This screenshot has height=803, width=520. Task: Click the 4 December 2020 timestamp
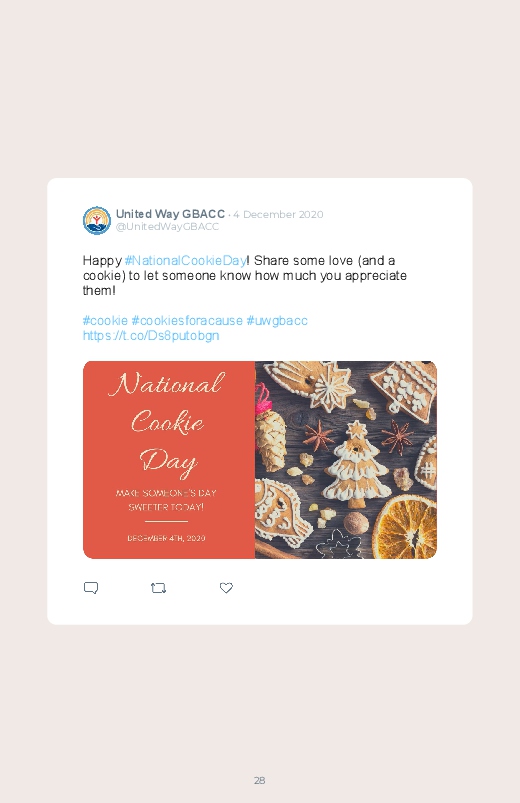pyautogui.click(x=278, y=214)
